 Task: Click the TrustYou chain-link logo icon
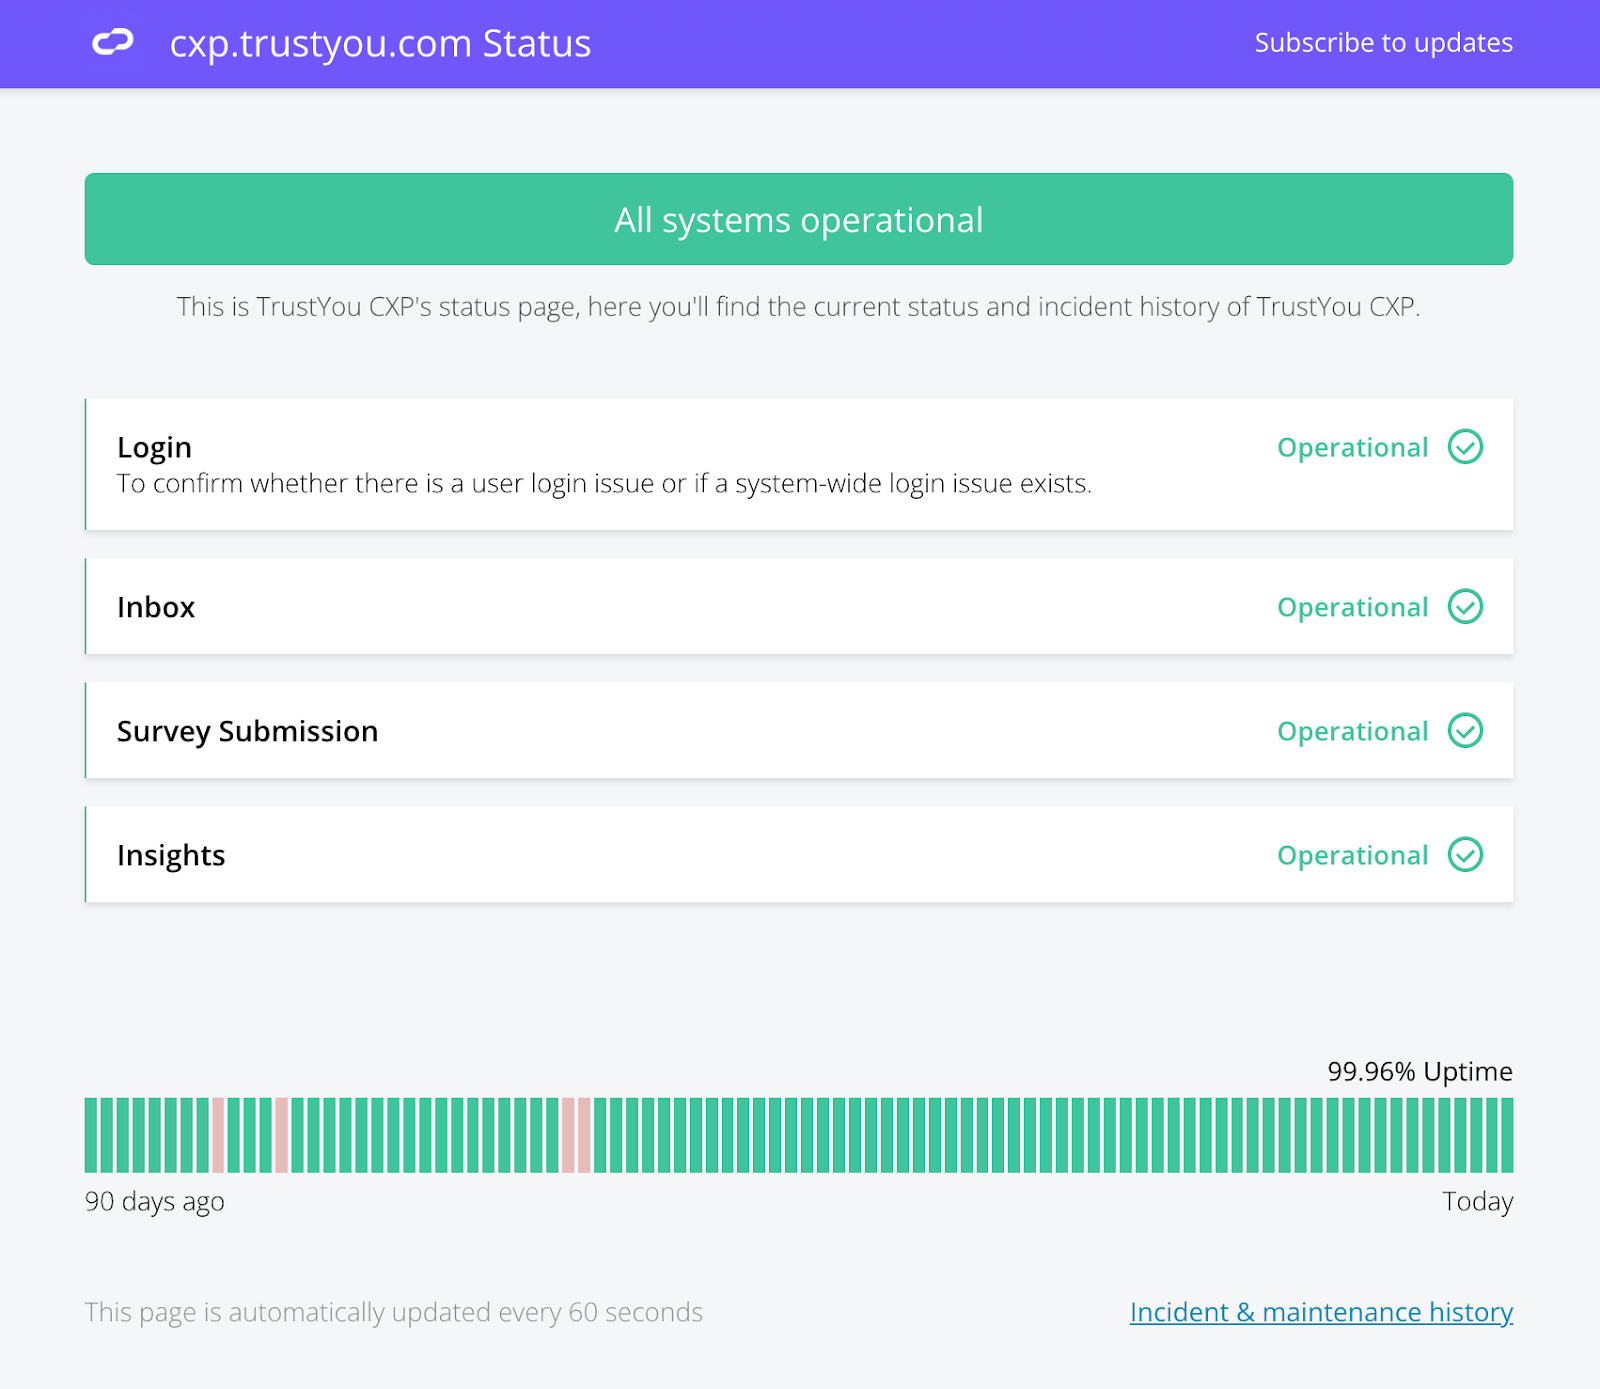click(x=113, y=43)
